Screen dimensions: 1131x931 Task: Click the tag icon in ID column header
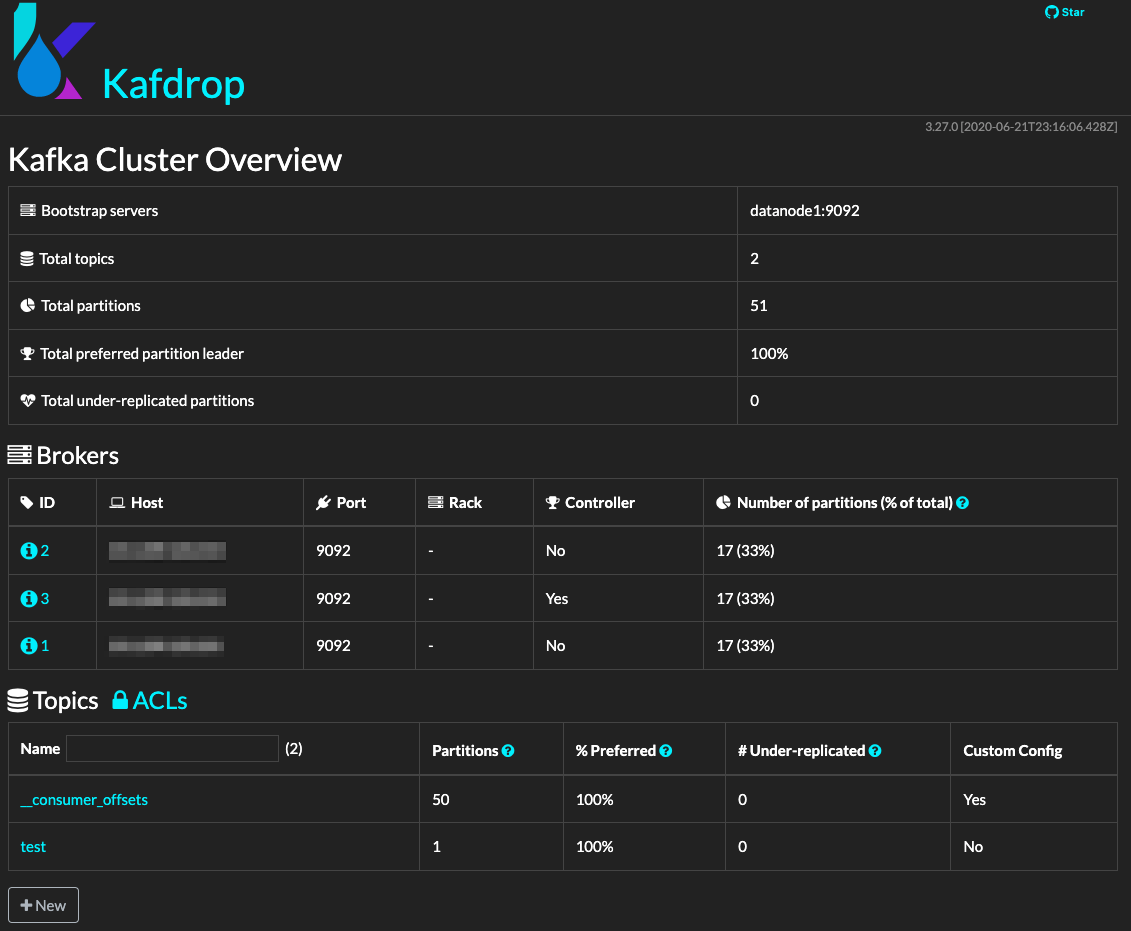coord(27,503)
